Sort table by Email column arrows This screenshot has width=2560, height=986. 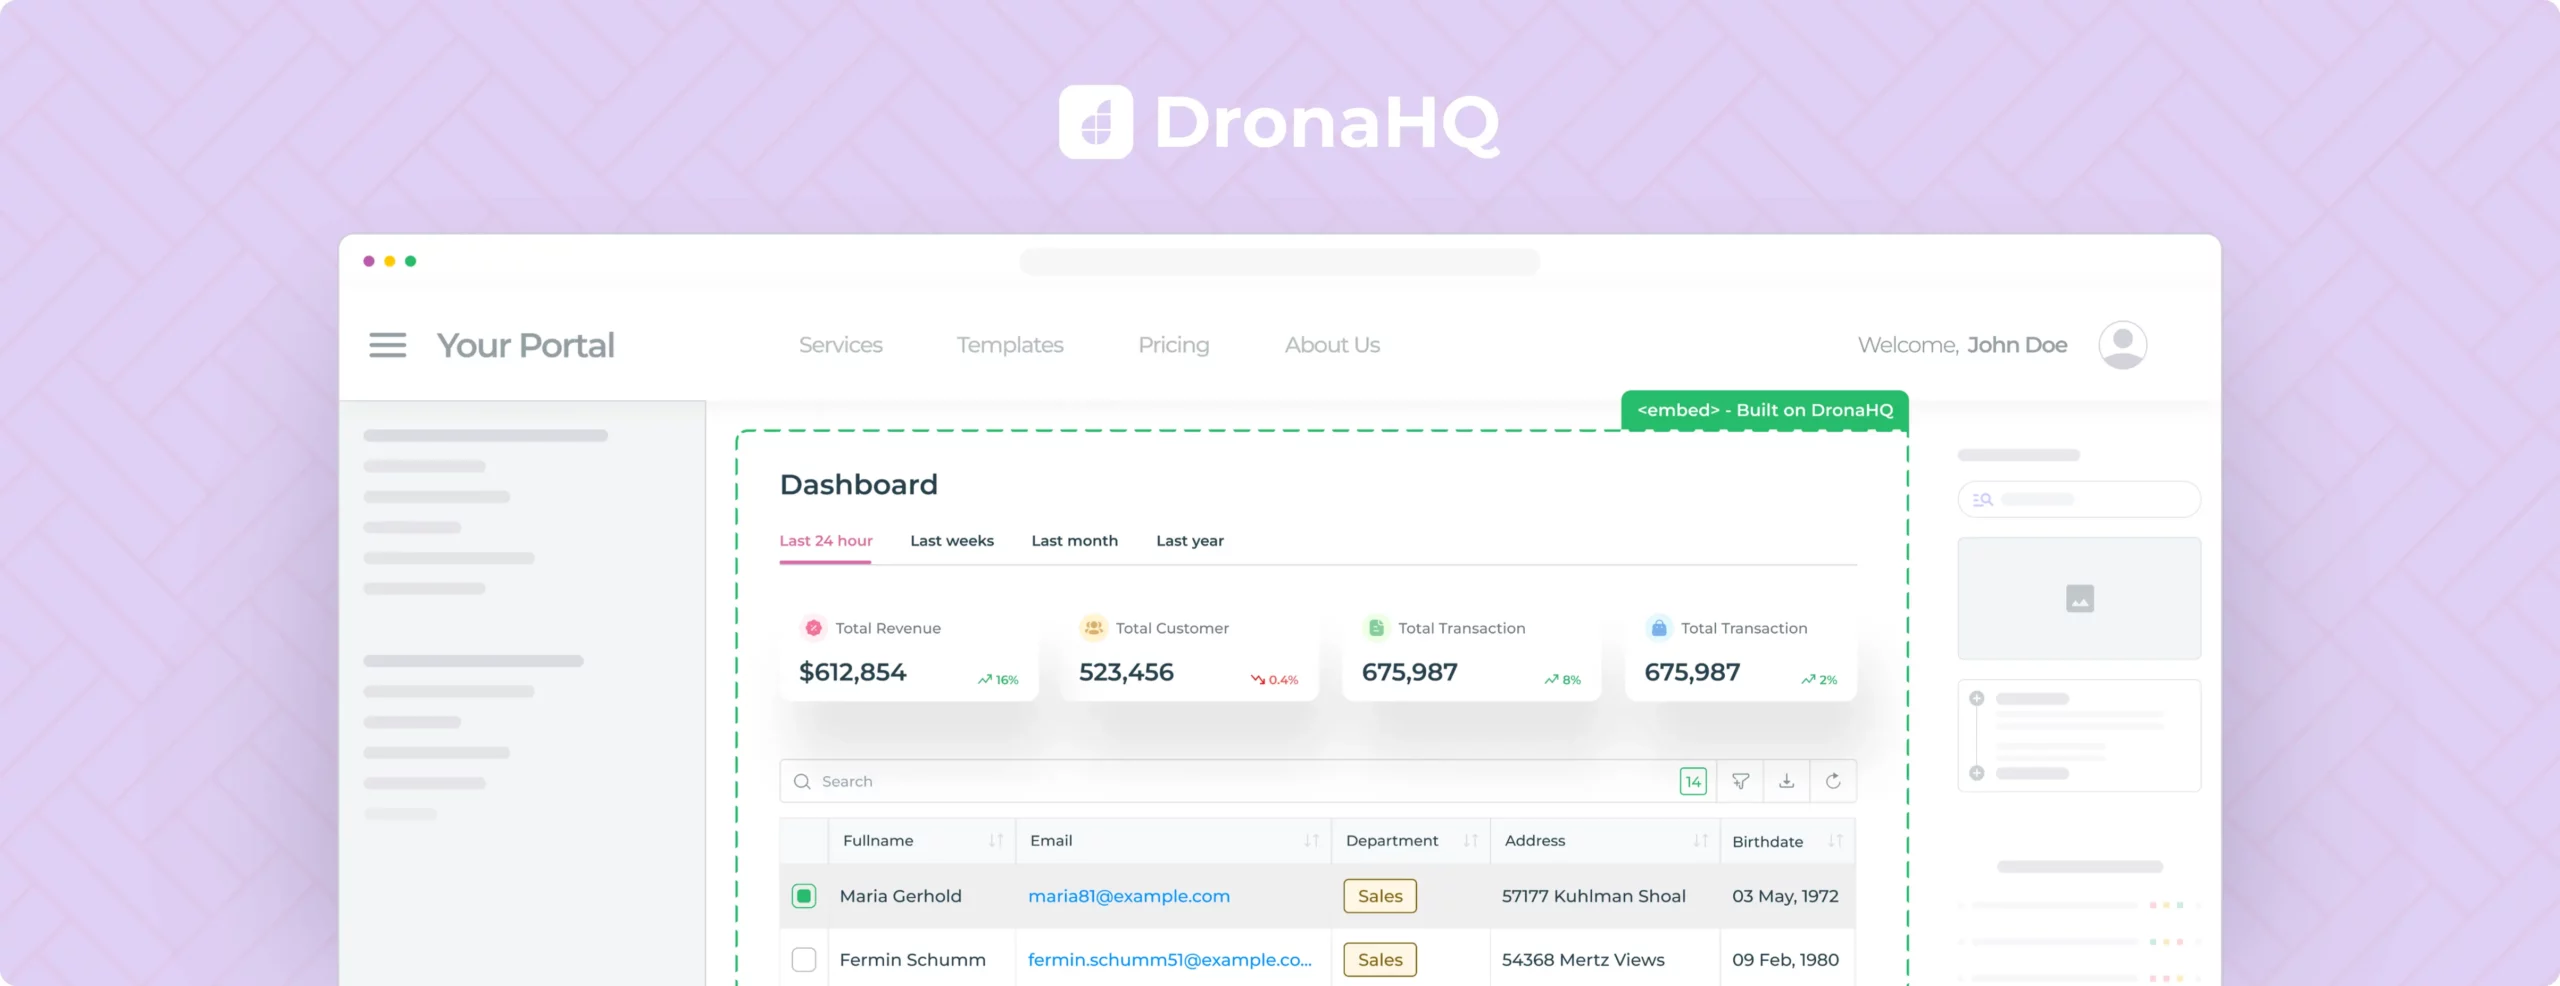(1311, 841)
